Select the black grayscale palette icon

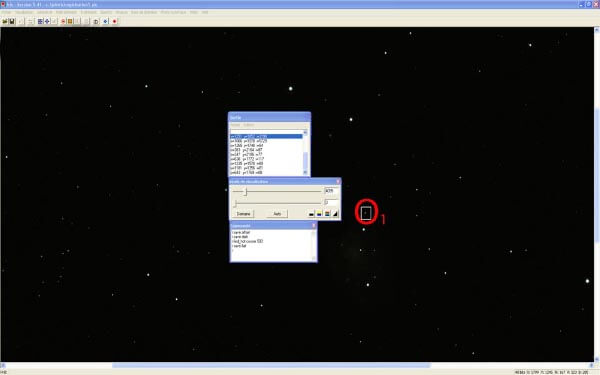(311, 214)
